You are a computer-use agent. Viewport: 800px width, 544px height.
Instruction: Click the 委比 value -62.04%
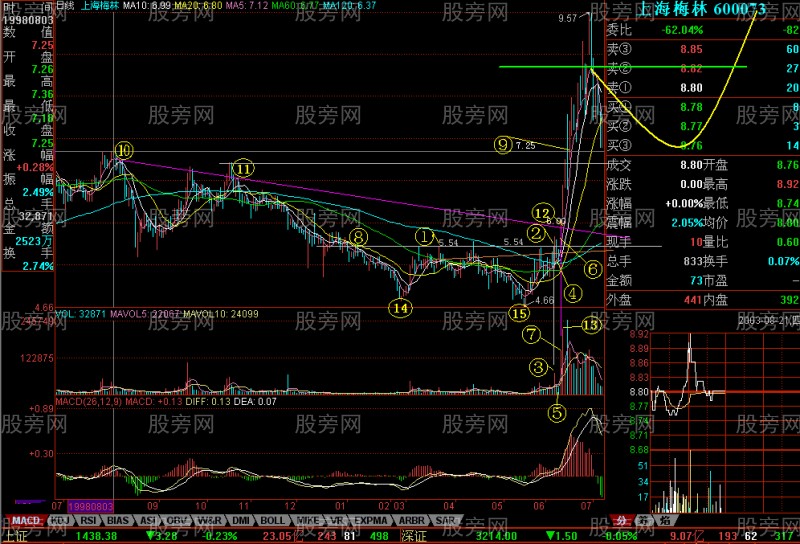pyautogui.click(x=682, y=30)
